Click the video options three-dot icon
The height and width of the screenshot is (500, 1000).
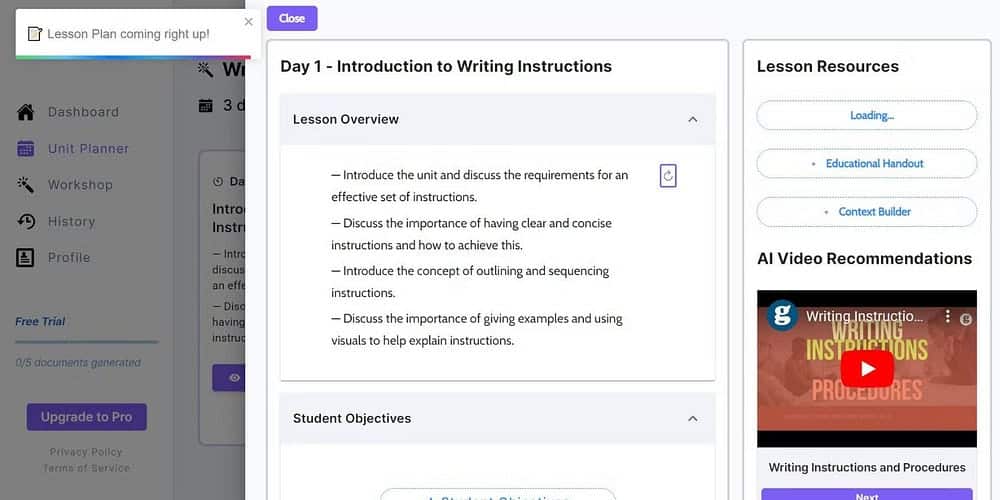coord(948,317)
